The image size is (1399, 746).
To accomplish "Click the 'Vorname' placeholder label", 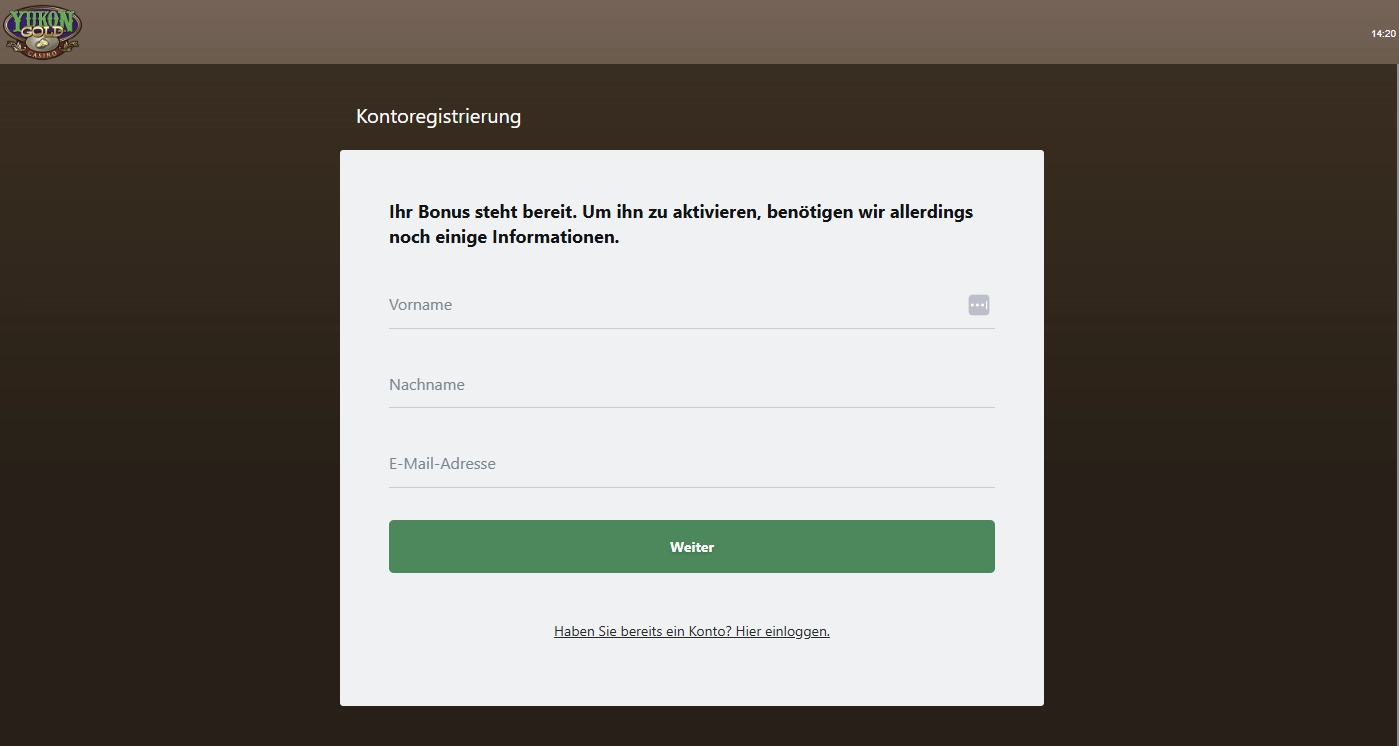I will coord(420,305).
